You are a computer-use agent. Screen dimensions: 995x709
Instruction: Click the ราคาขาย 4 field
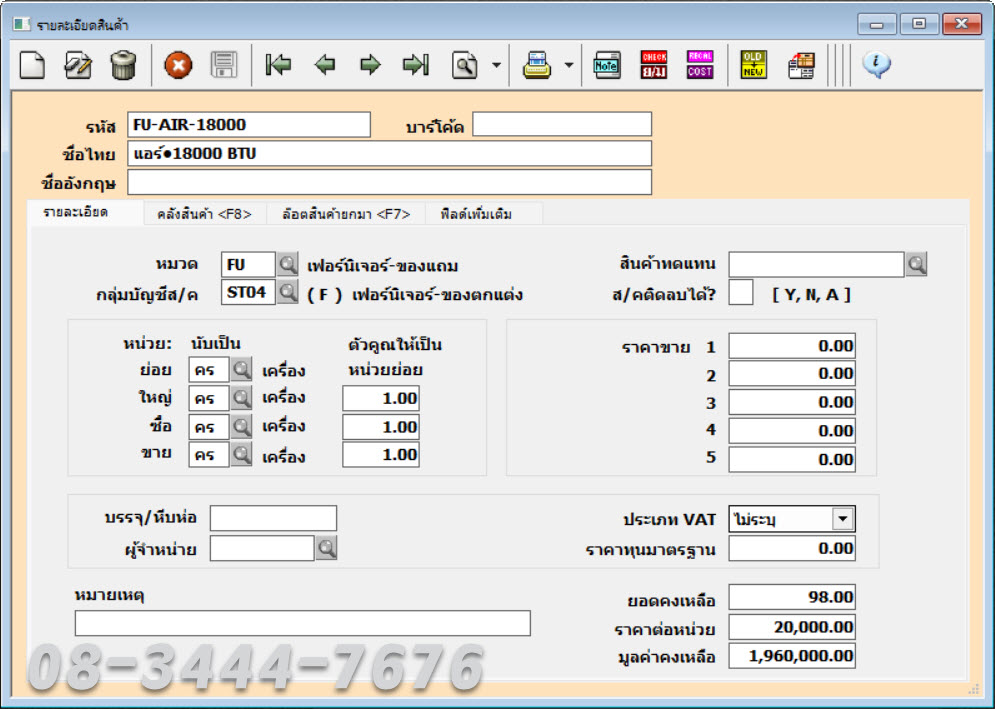click(792, 431)
